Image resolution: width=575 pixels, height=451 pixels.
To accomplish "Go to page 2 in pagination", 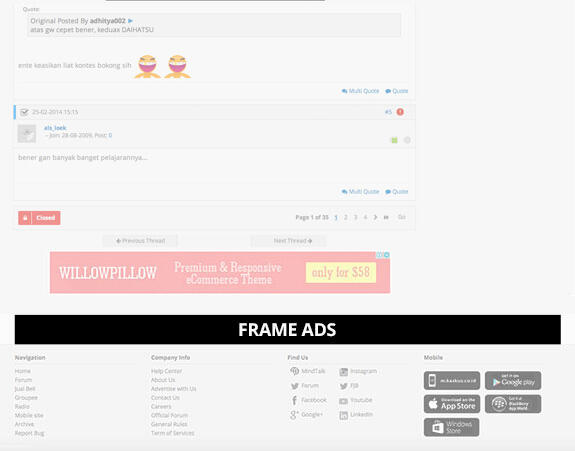I will pyautogui.click(x=345, y=217).
